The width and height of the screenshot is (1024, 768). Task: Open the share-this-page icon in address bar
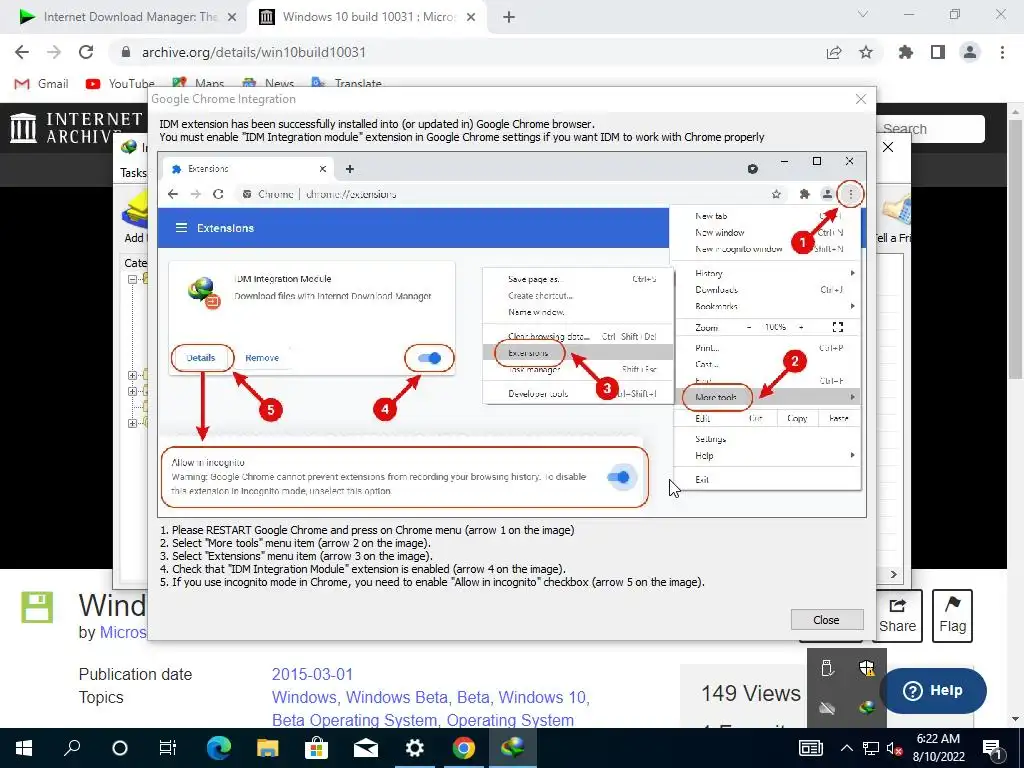834,52
